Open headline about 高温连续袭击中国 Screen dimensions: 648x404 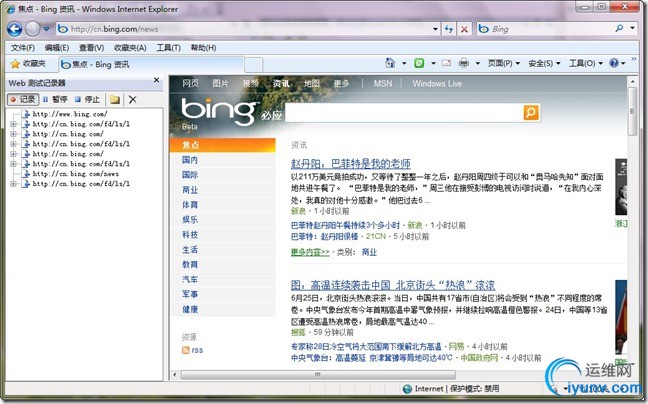click(x=393, y=285)
